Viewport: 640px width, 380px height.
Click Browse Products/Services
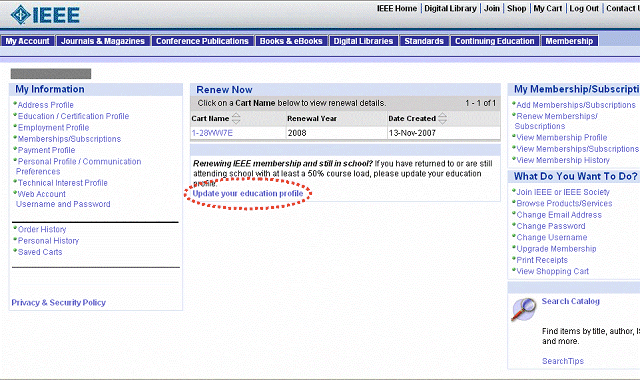coord(564,203)
